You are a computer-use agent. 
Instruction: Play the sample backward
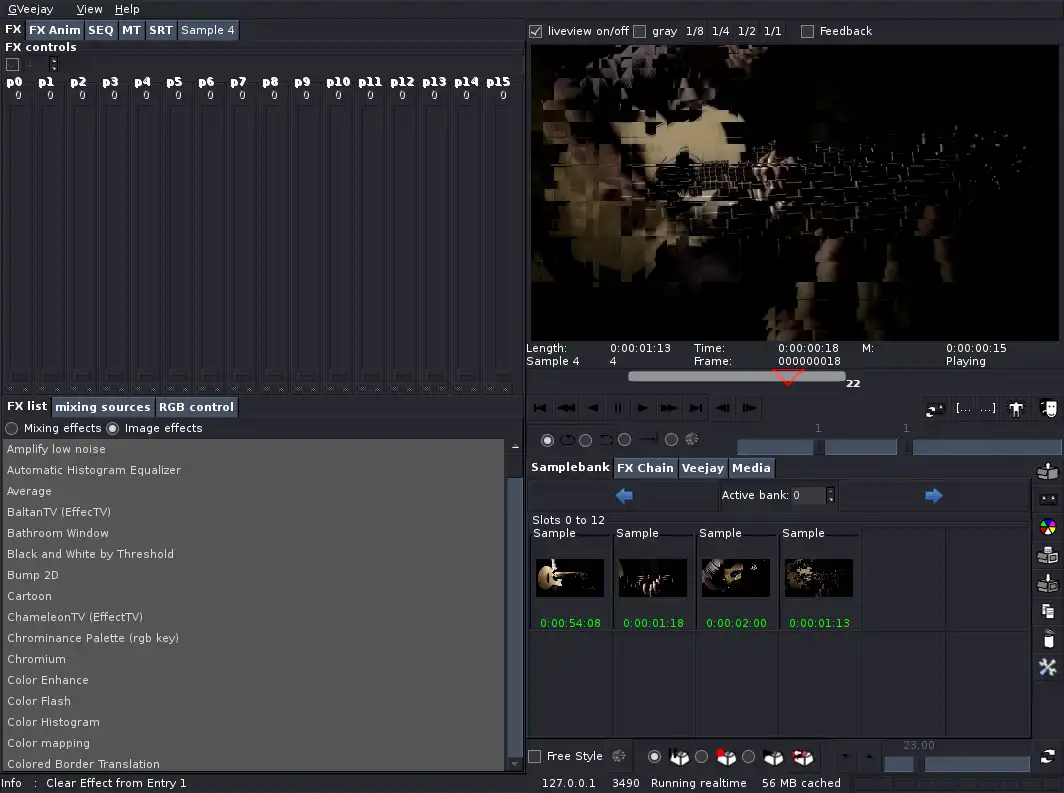pos(592,408)
